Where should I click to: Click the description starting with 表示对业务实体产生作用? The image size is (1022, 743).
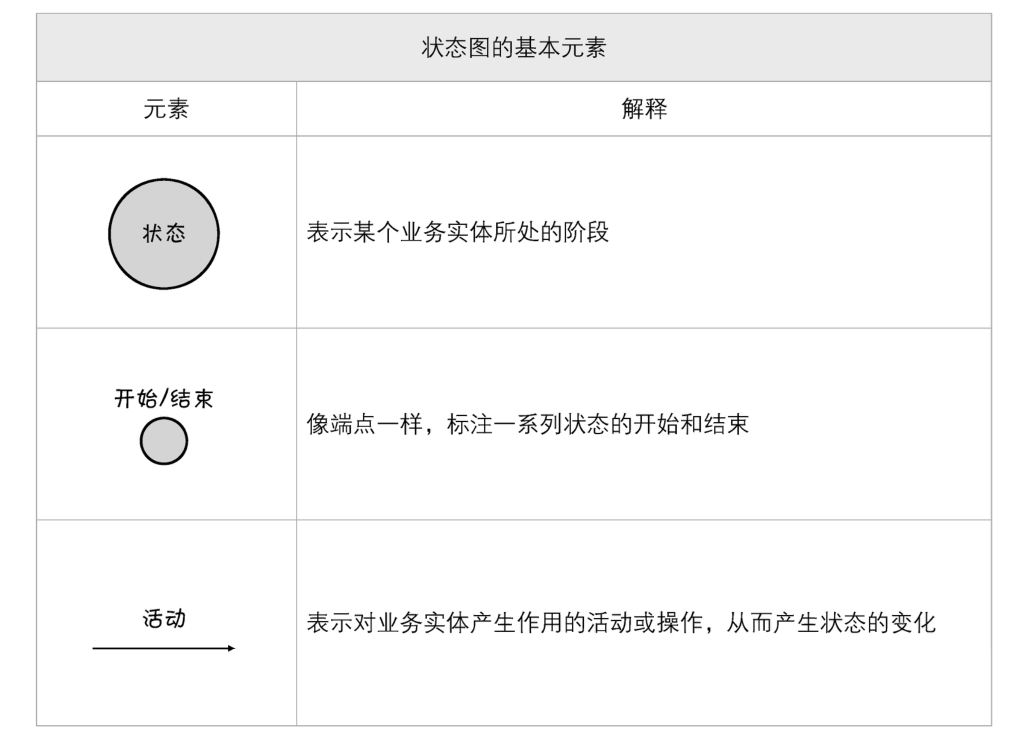(621, 622)
